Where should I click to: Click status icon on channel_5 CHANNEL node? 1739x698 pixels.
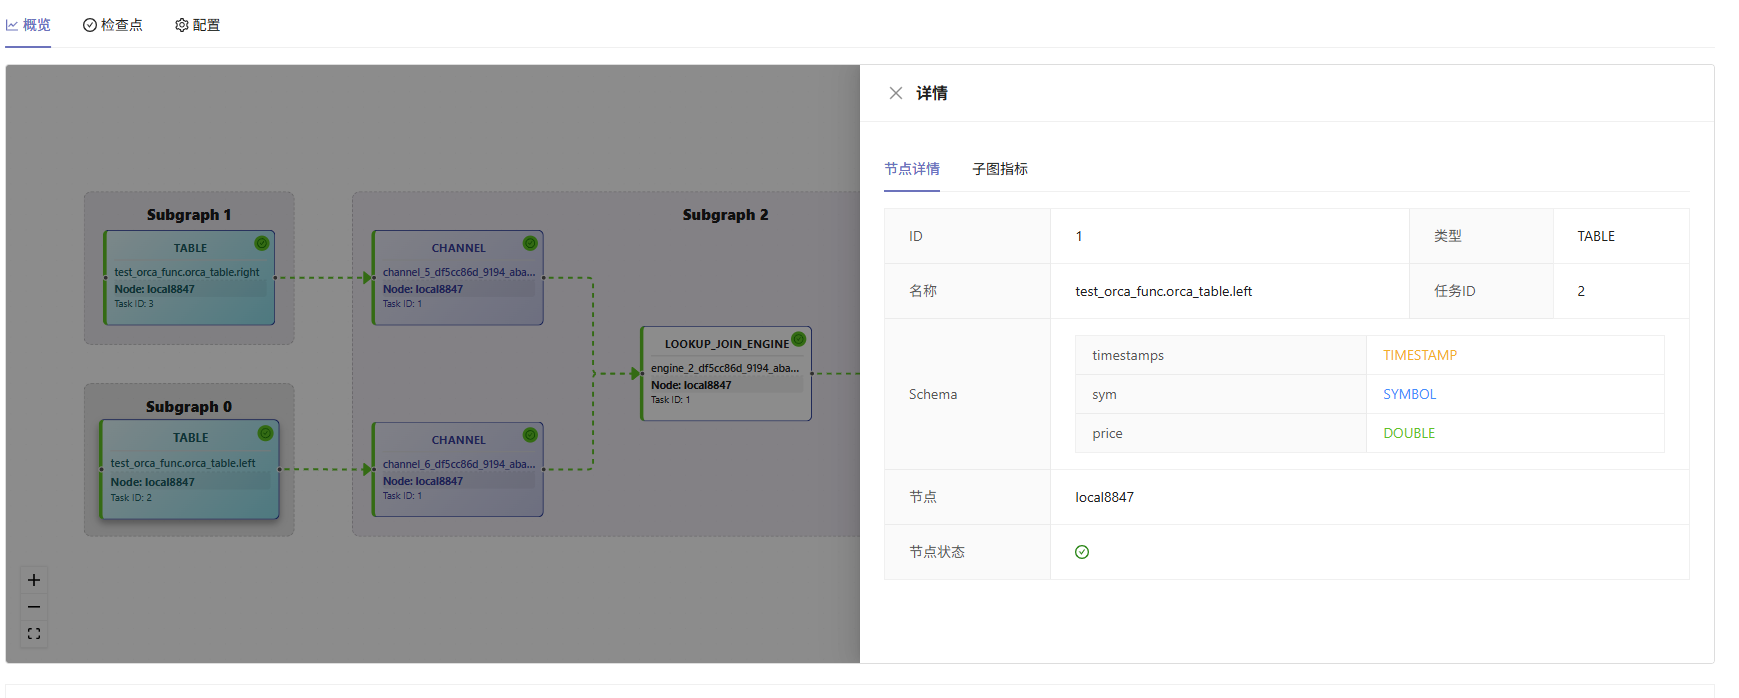pyautogui.click(x=530, y=243)
